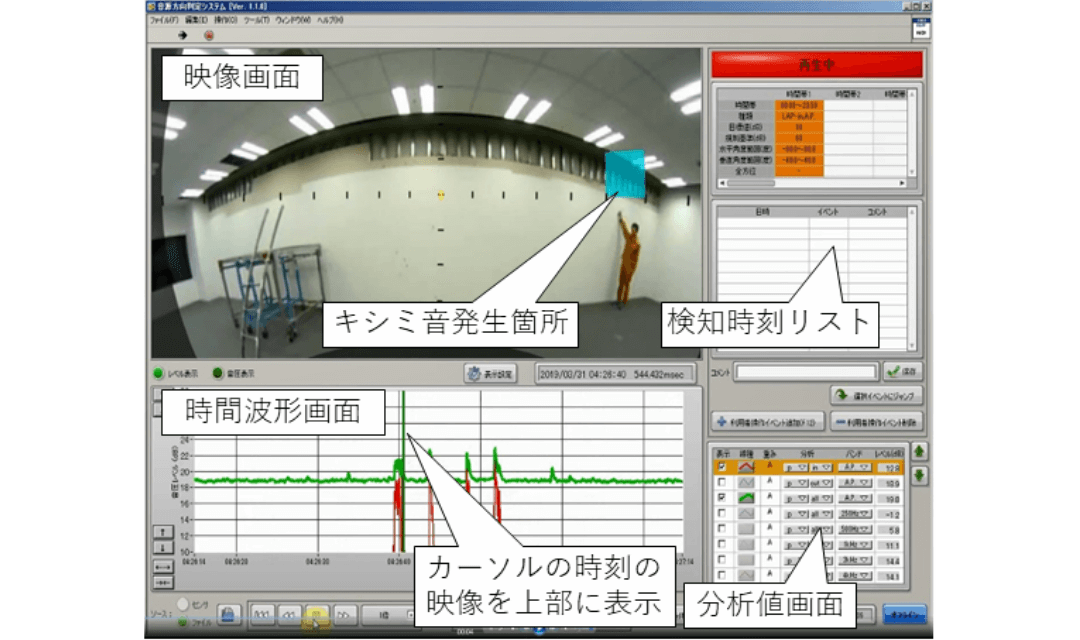This screenshot has height=640, width=1080.
Task: Open the 'p' analysis dropdown in orange row
Action: 796,467
